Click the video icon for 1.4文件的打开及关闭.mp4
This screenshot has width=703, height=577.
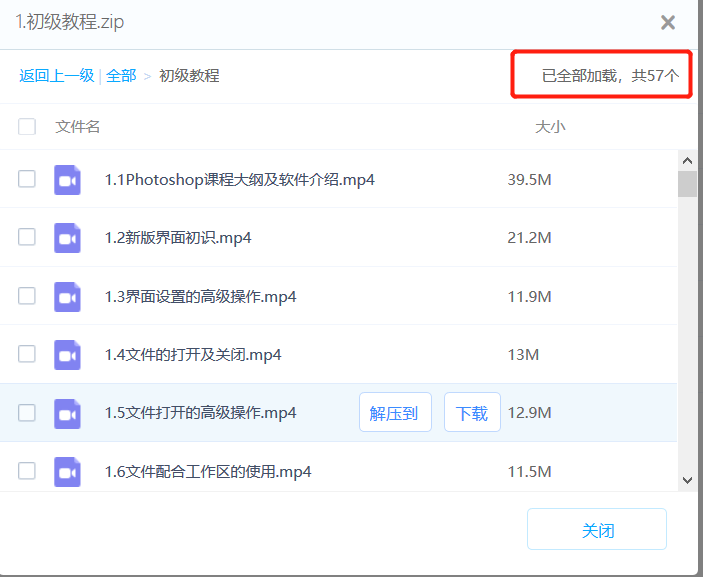(67, 355)
